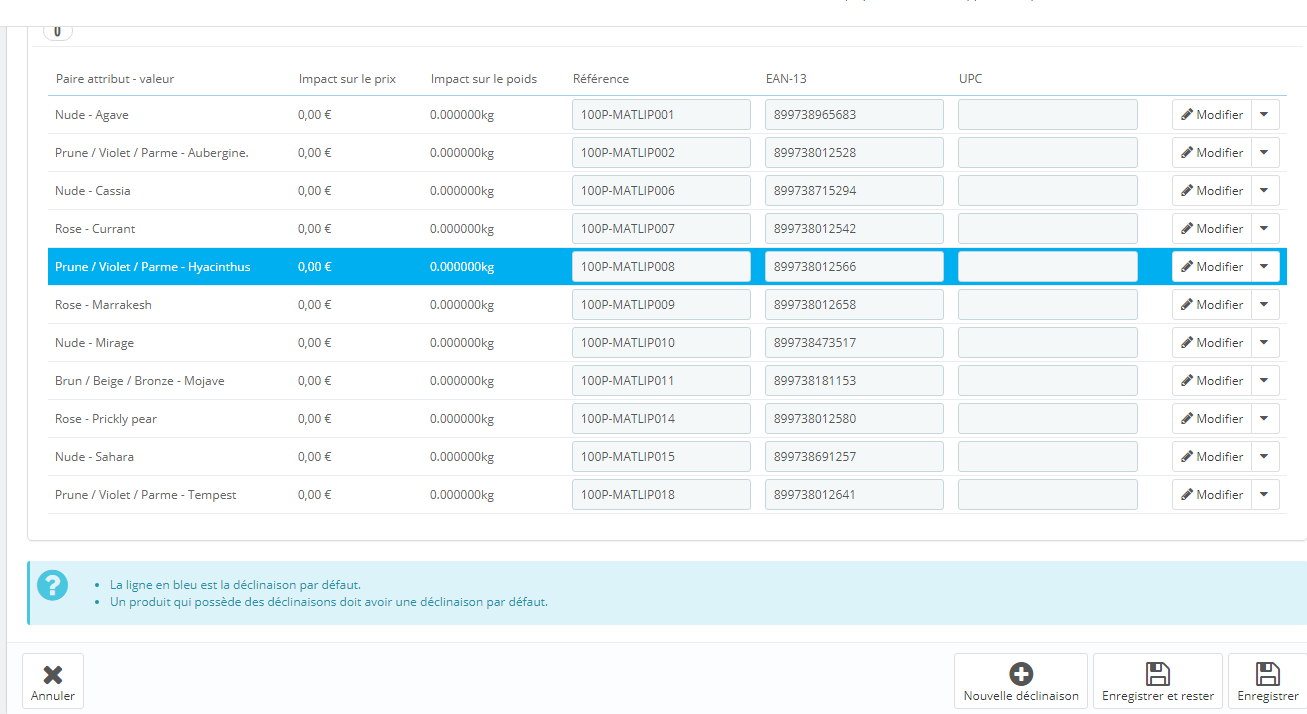Viewport: 1307px width, 714px height.
Task: Focus EAN-13 field 899738012658
Action: tap(854, 305)
